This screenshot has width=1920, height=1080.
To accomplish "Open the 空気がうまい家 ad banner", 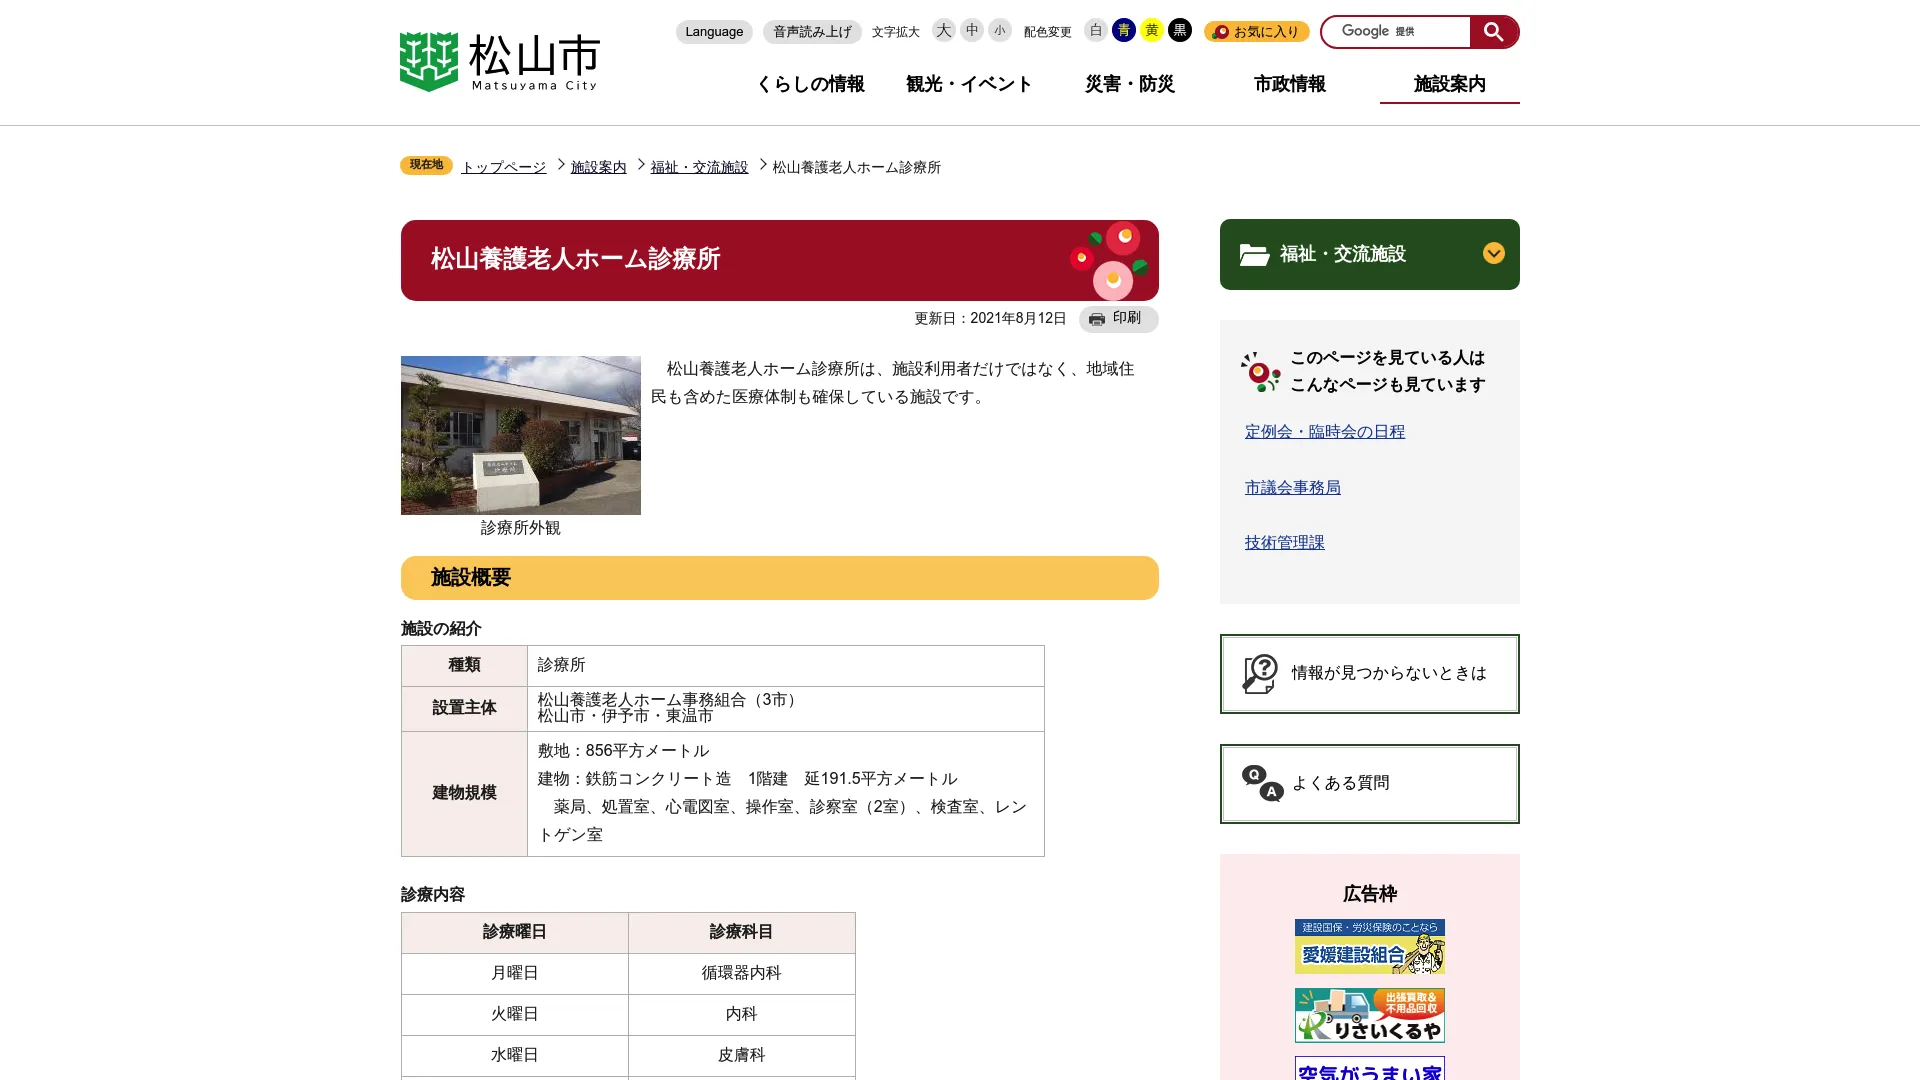I will tap(1369, 1068).
